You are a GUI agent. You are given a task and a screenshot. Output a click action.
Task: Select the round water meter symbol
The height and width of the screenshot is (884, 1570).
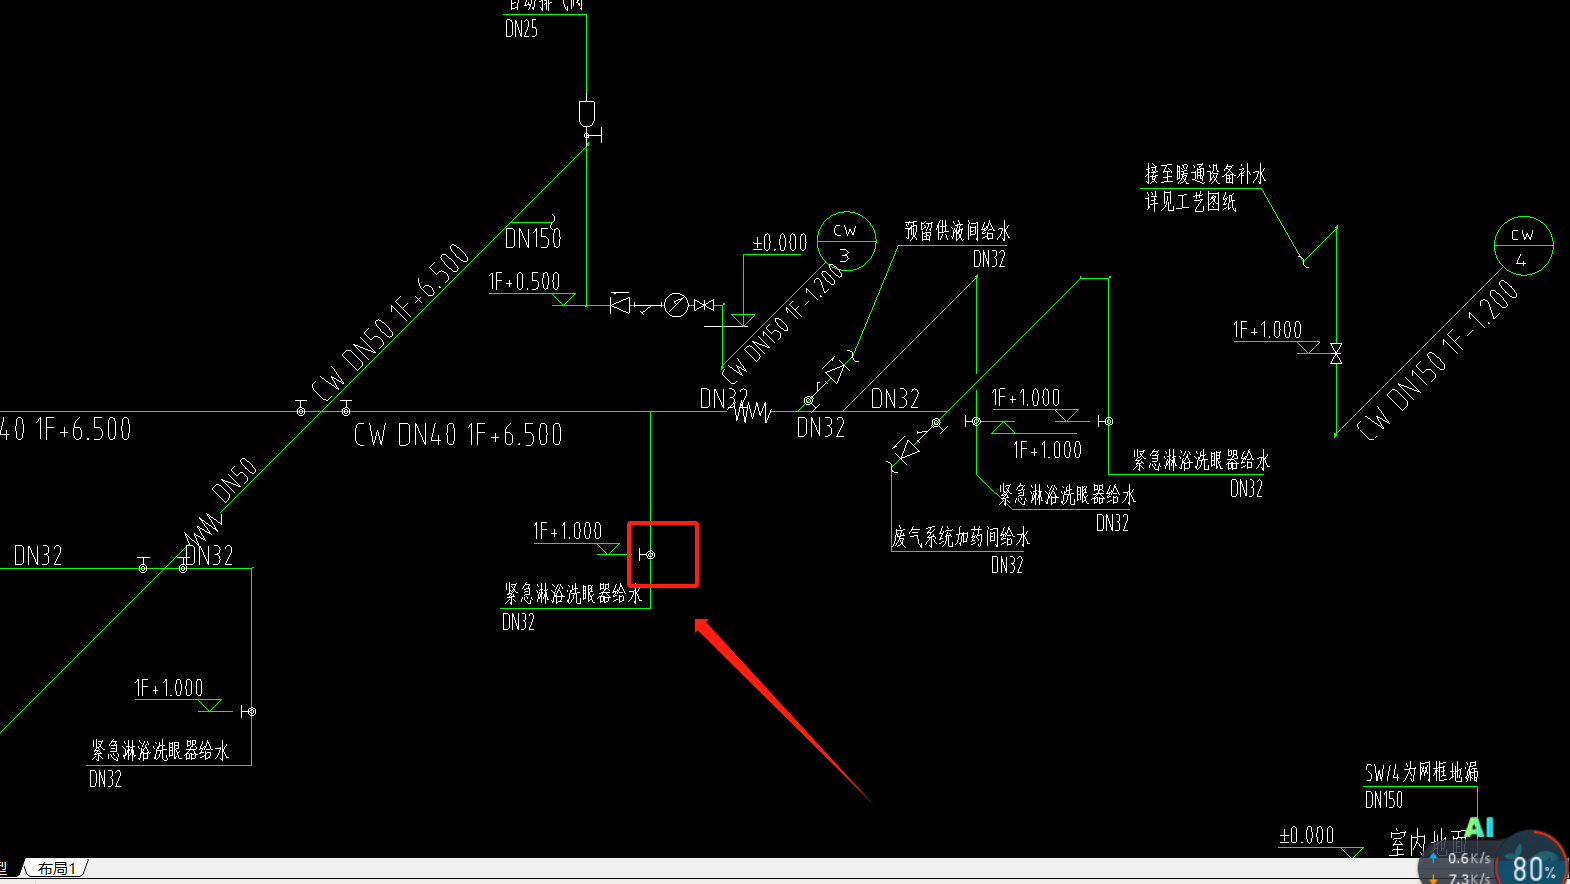[676, 304]
